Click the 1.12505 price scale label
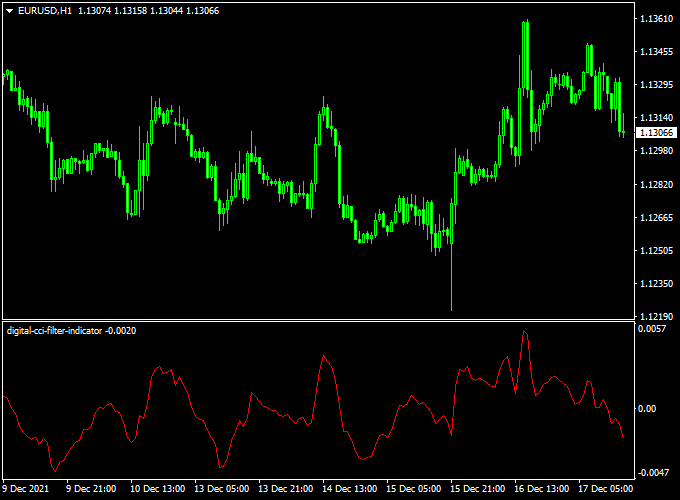The height and width of the screenshot is (500, 680). pyautogui.click(x=657, y=251)
